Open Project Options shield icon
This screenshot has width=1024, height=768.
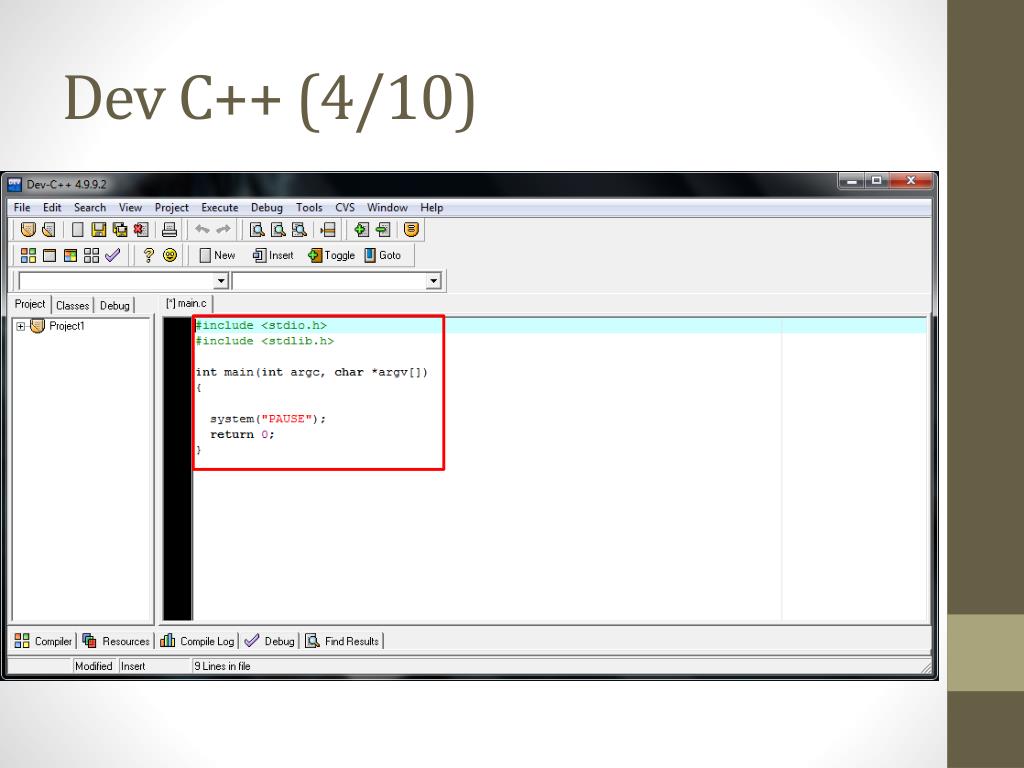coord(411,229)
